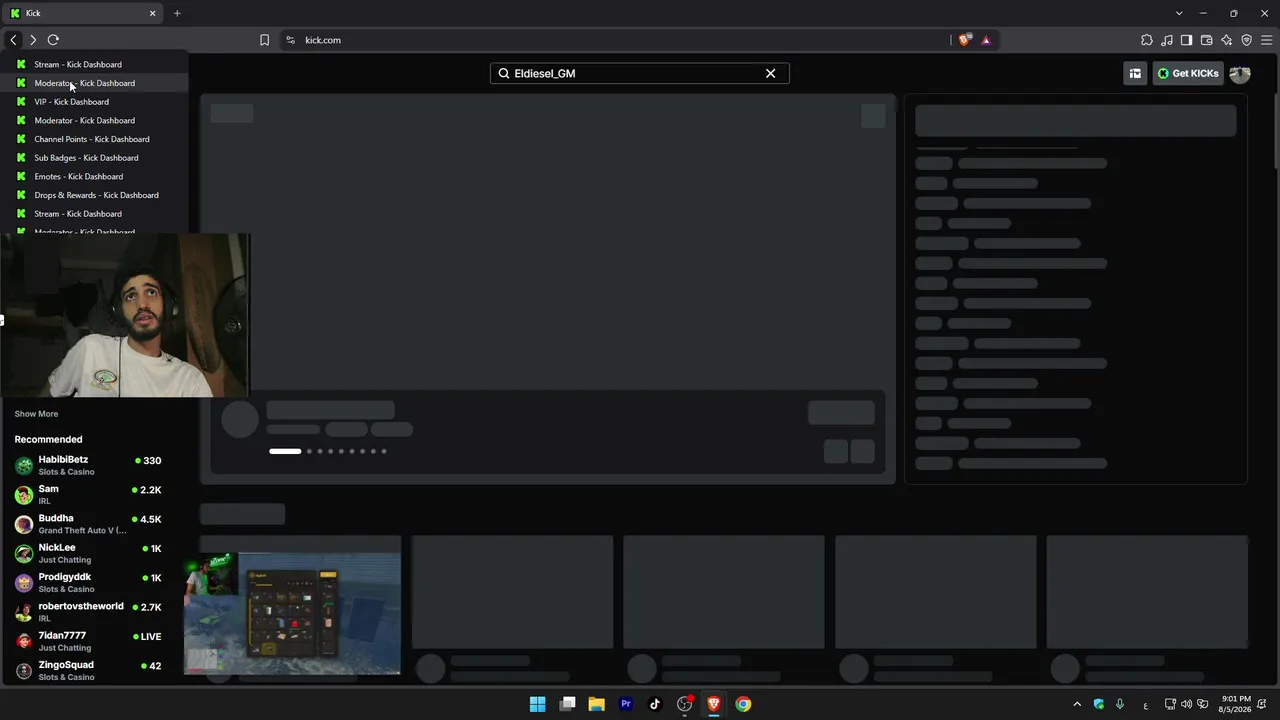
Task: Click the magnifier icon in Kick search
Action: coord(504,73)
